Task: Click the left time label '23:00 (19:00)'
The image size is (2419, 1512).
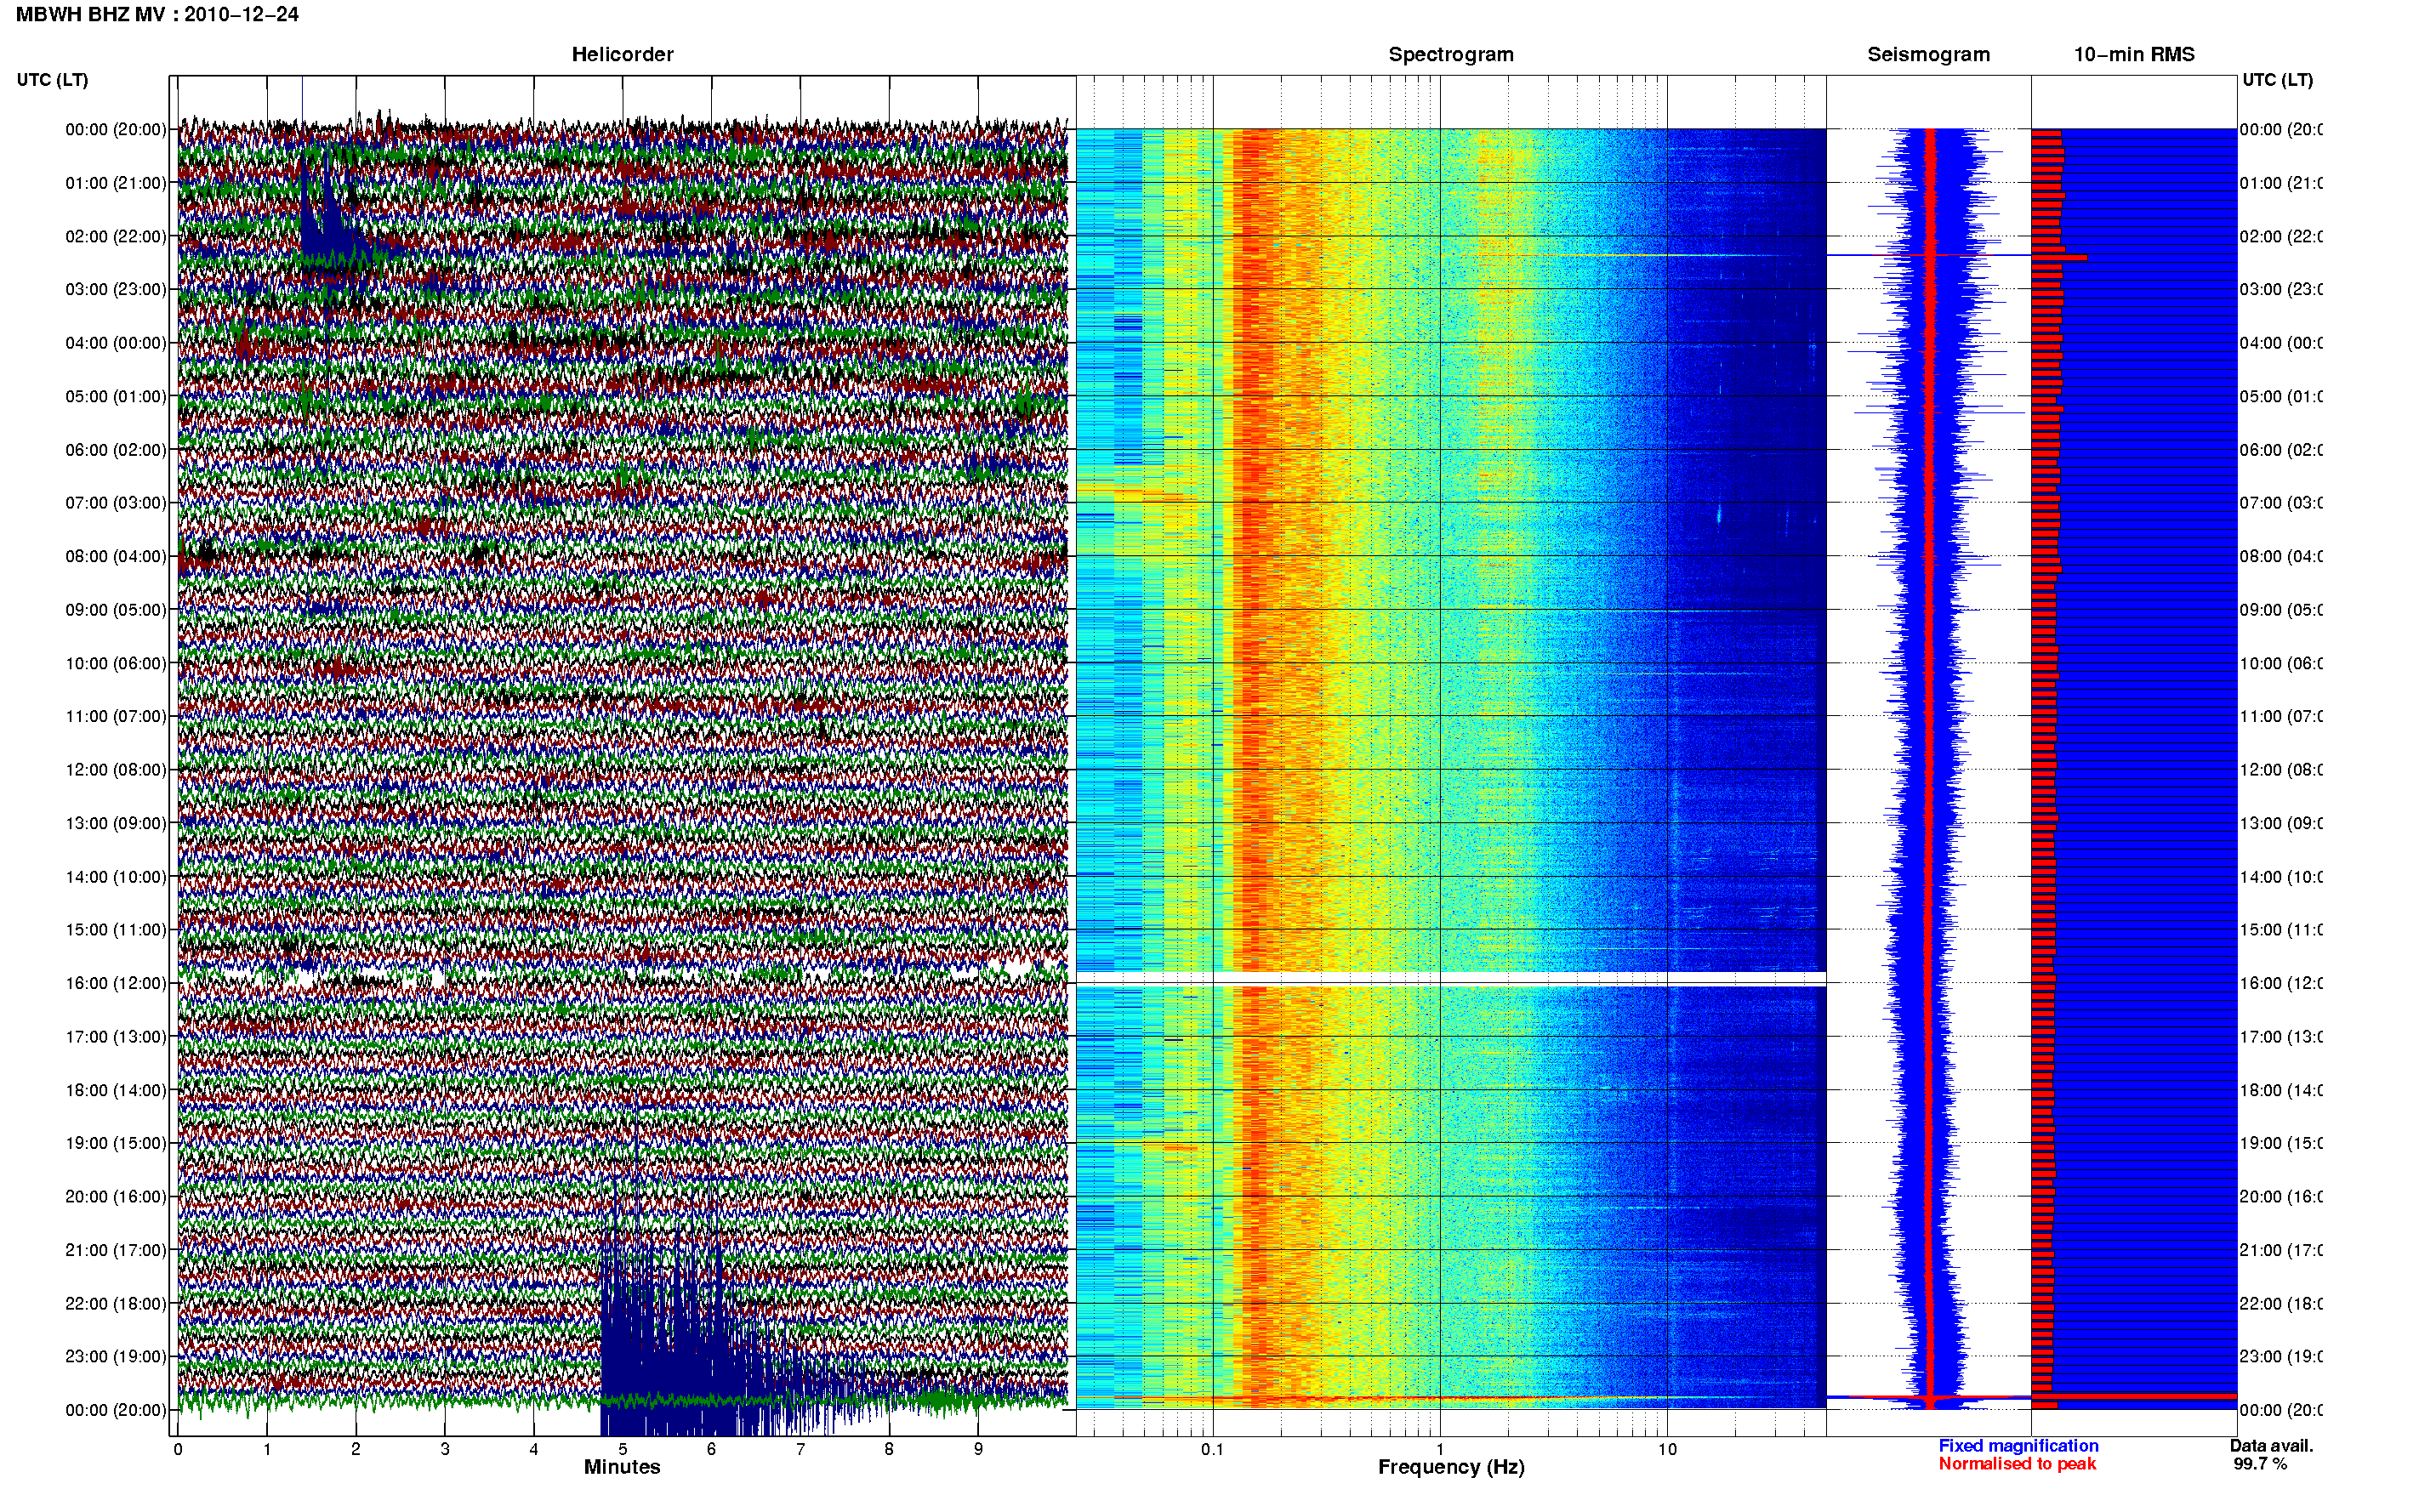Action: [116, 1357]
